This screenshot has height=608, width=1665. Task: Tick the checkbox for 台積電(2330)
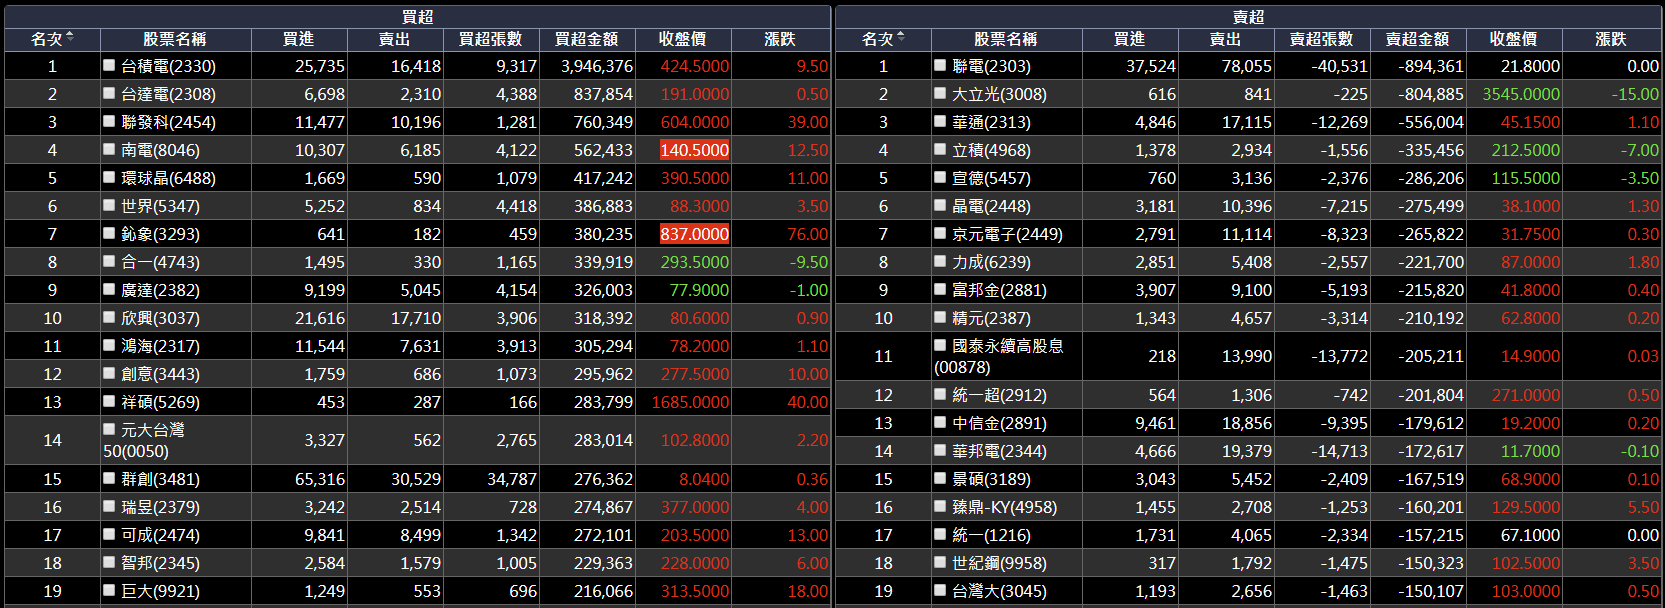click(x=109, y=65)
